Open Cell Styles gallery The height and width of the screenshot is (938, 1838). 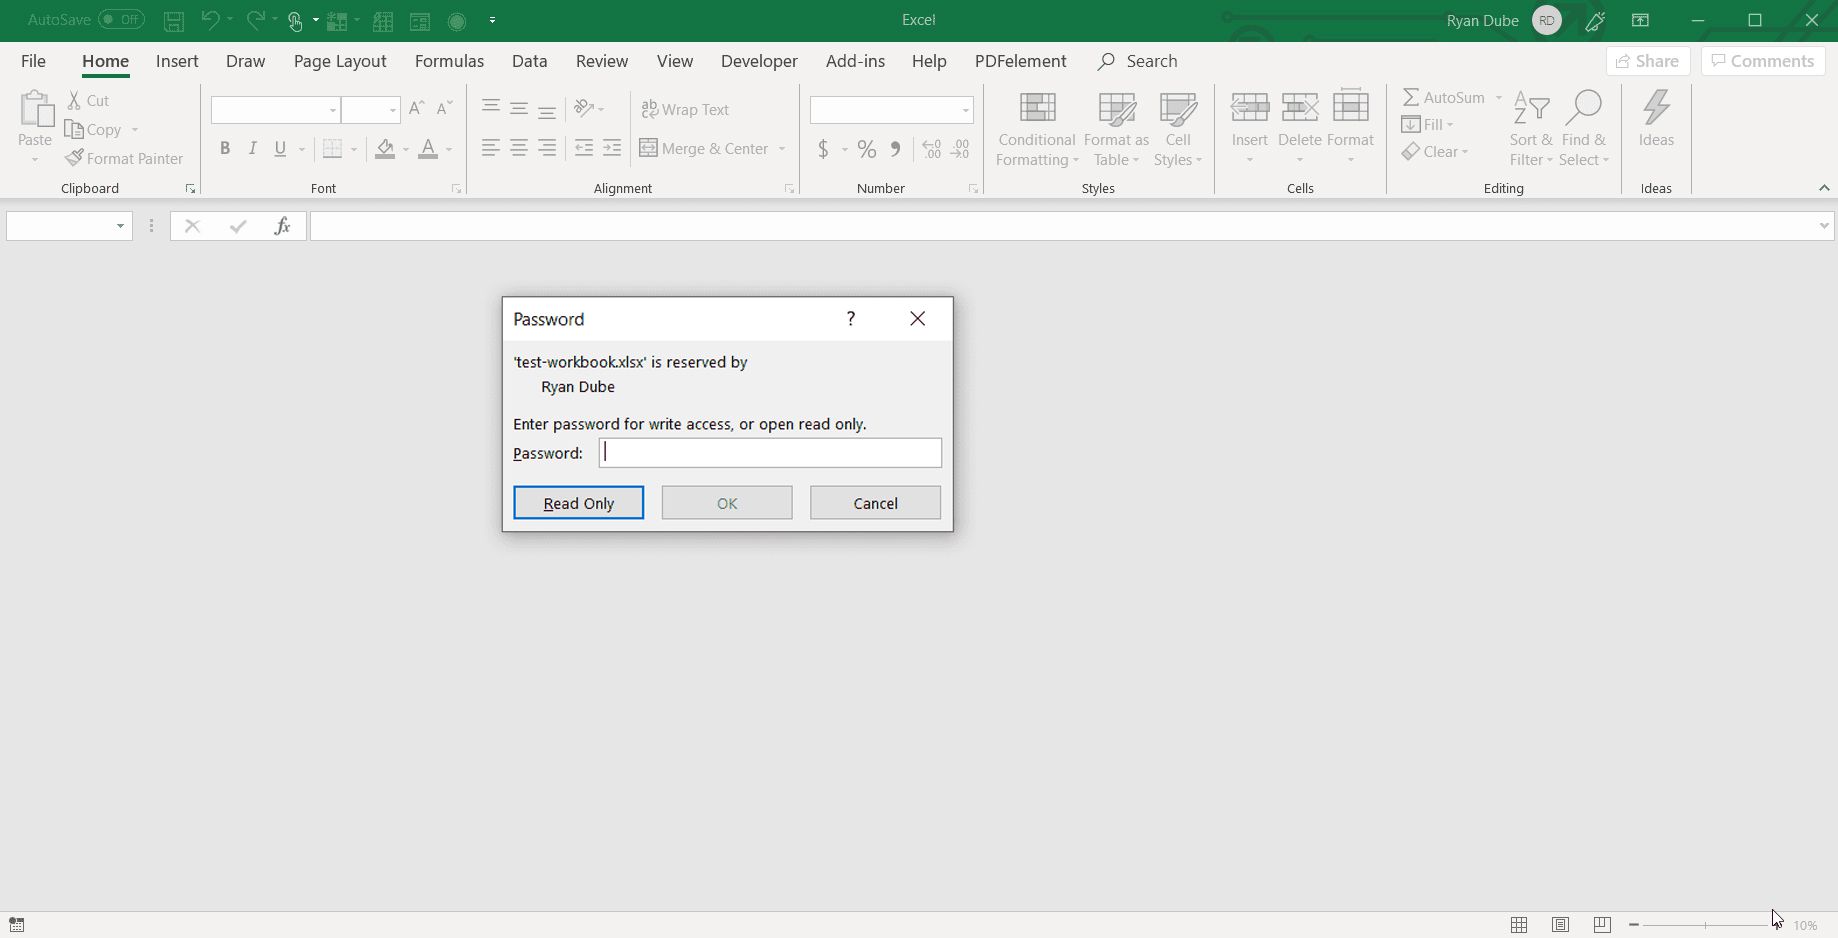pyautogui.click(x=1178, y=129)
